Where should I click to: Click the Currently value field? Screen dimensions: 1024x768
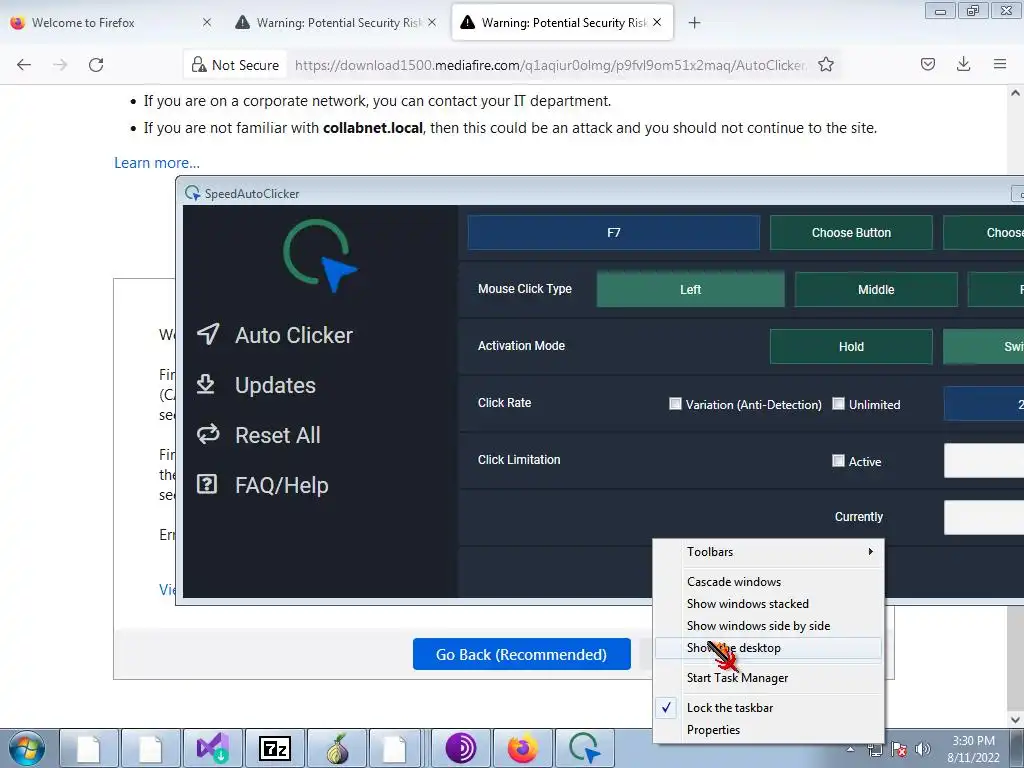pos(984,517)
